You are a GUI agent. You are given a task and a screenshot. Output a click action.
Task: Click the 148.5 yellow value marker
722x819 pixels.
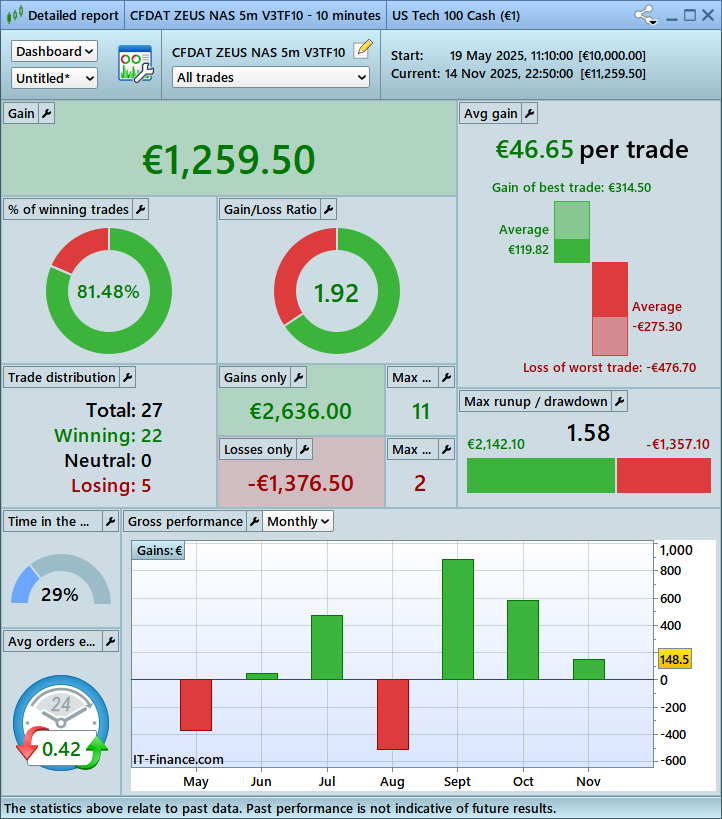pos(674,659)
